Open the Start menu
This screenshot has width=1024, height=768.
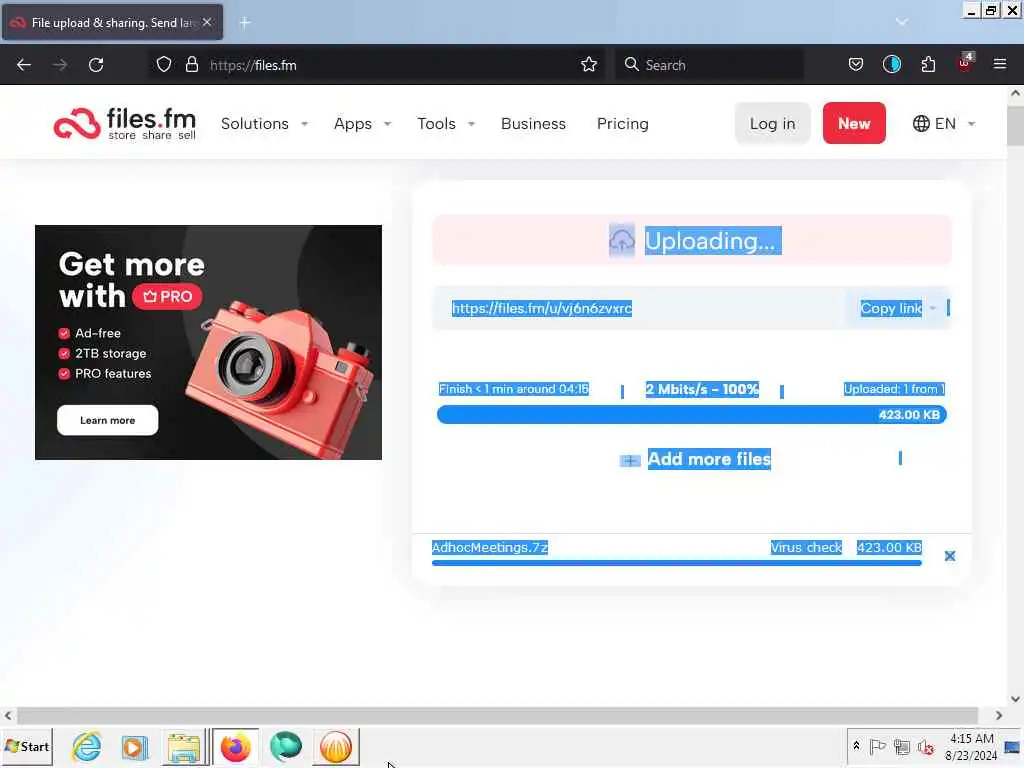(27, 746)
